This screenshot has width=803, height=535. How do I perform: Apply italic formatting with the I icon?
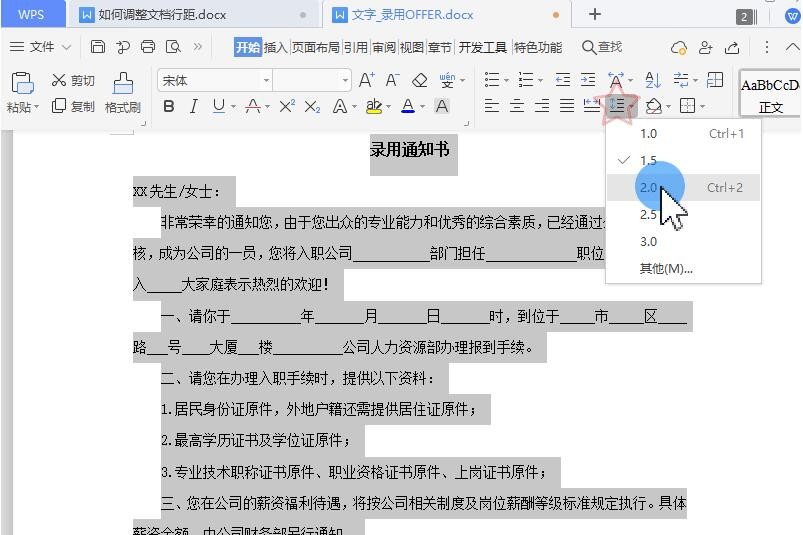(193, 107)
